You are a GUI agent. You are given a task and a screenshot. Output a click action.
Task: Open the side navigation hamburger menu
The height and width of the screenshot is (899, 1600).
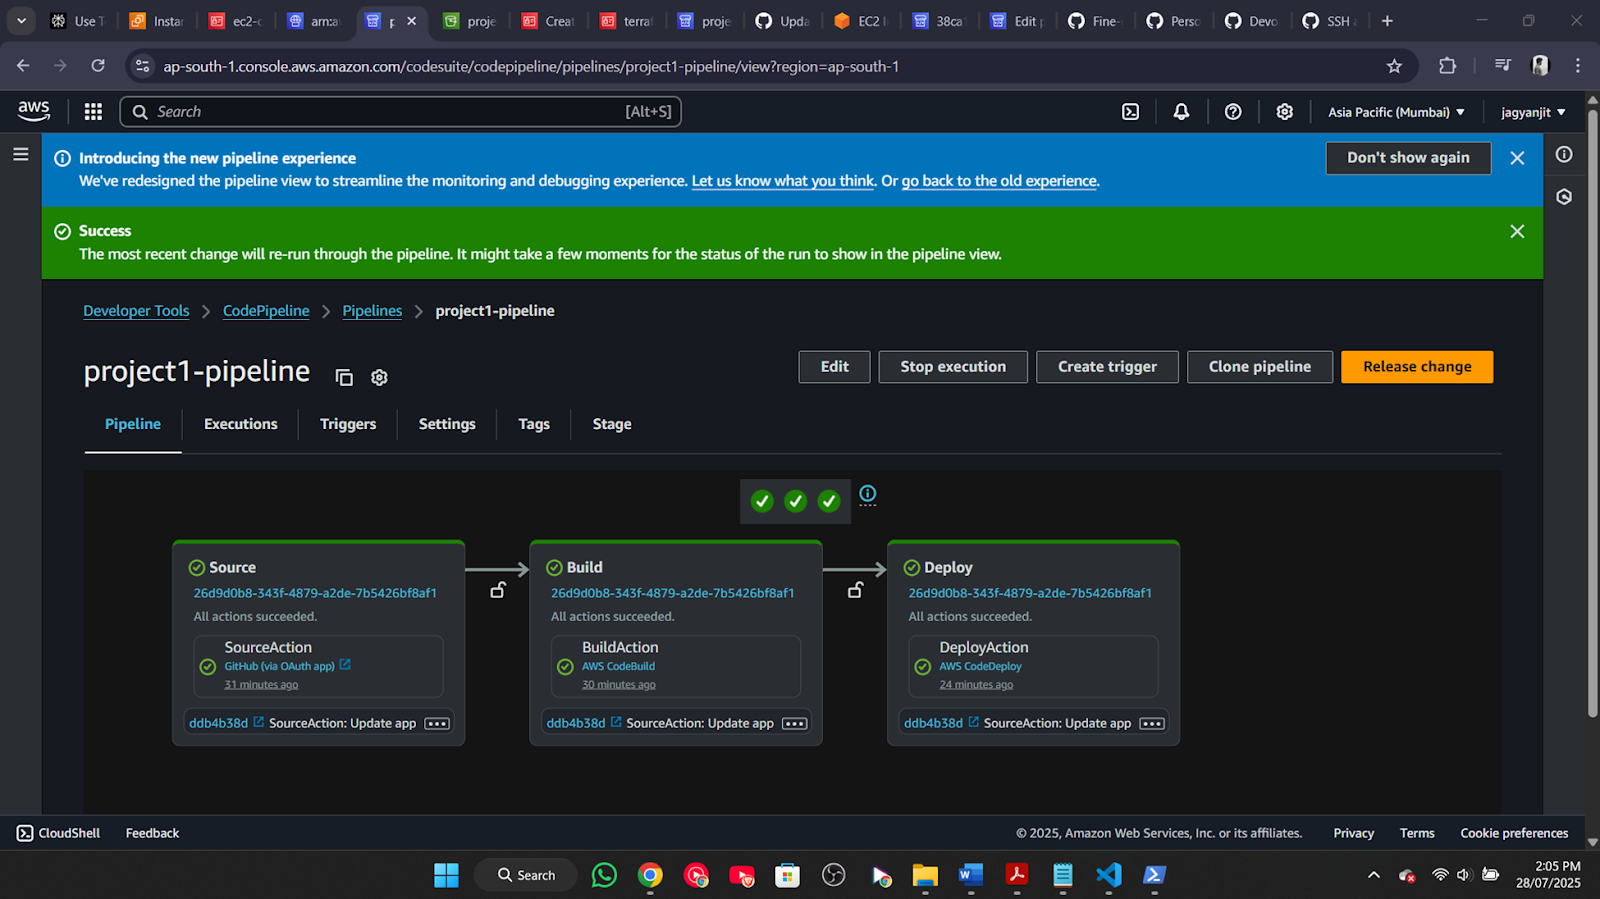(x=21, y=154)
